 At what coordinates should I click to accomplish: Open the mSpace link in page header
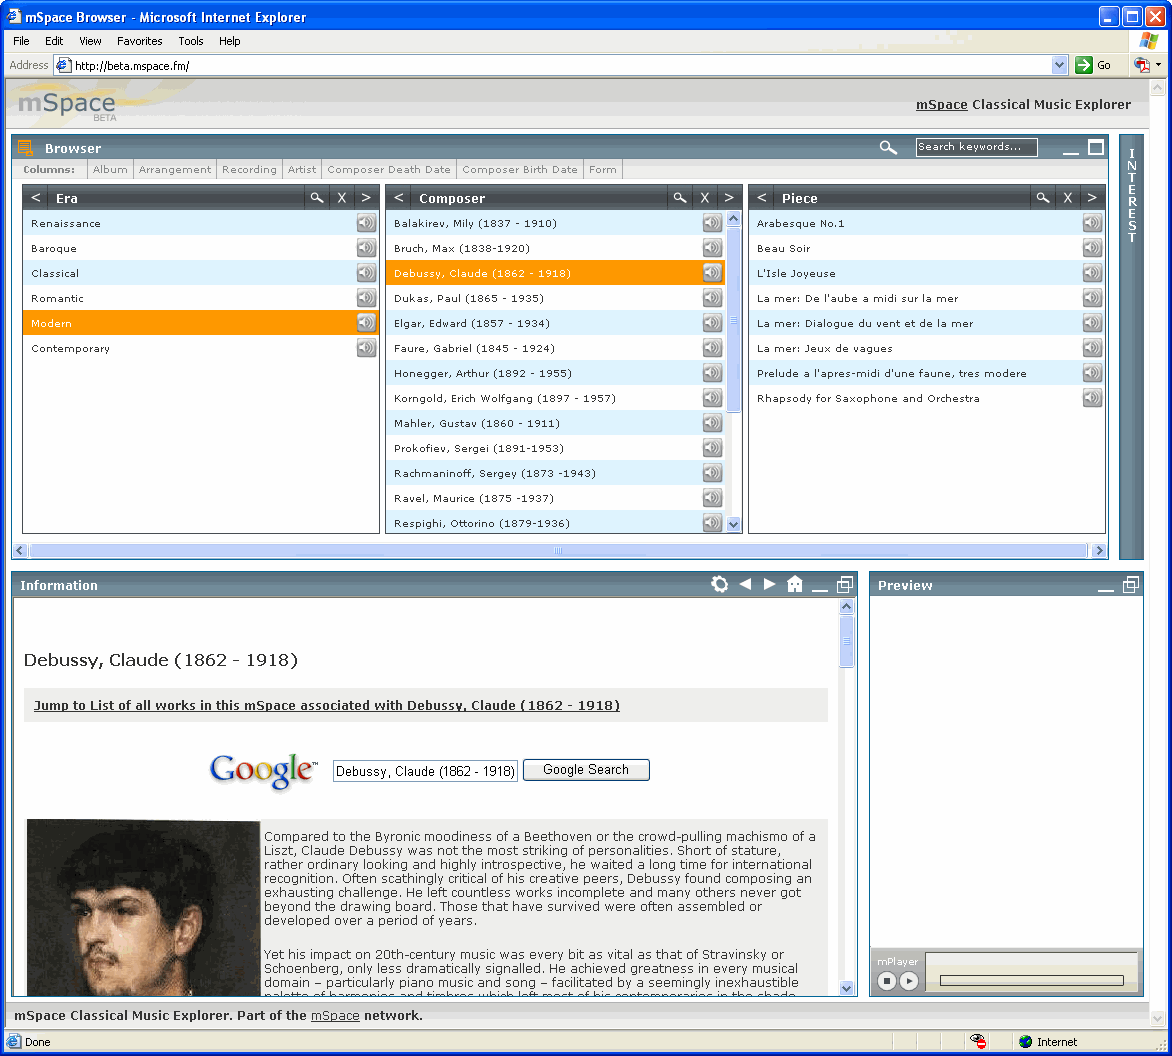(x=942, y=105)
